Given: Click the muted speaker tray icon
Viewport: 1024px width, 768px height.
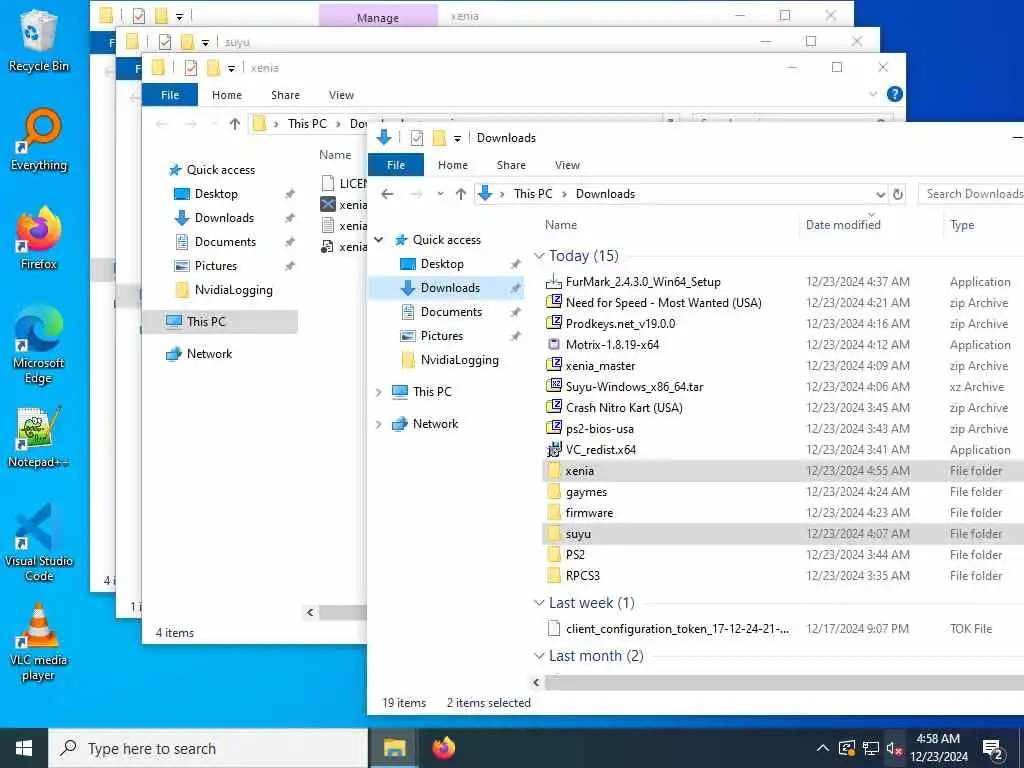Looking at the screenshot, I should pos(894,748).
